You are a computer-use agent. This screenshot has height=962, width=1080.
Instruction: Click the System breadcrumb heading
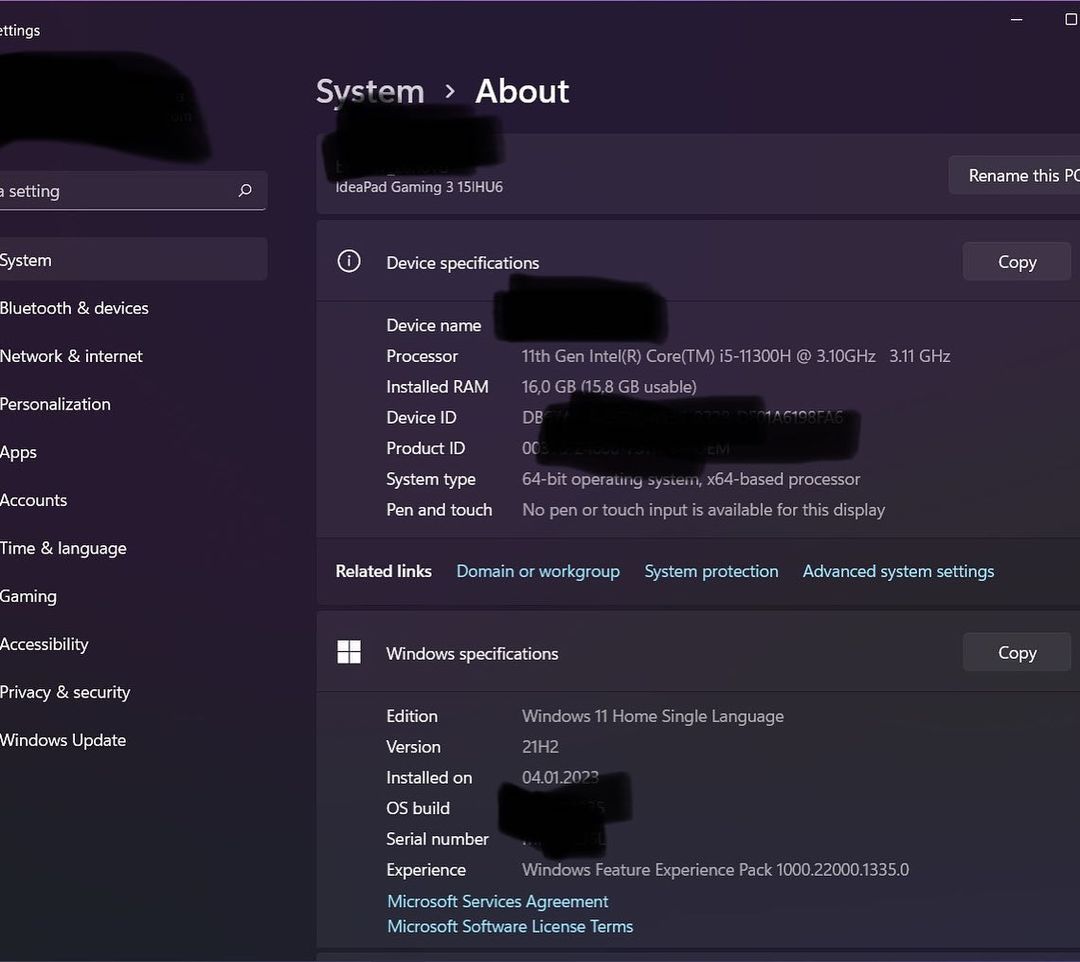pos(370,92)
